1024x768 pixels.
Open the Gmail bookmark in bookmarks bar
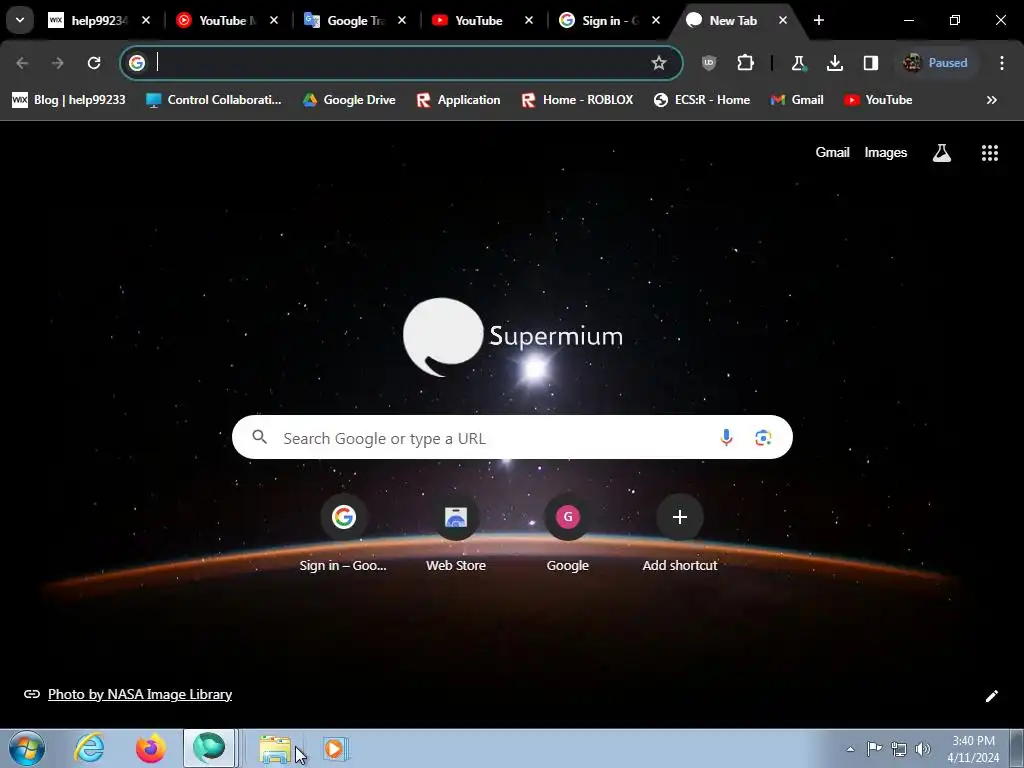[797, 100]
